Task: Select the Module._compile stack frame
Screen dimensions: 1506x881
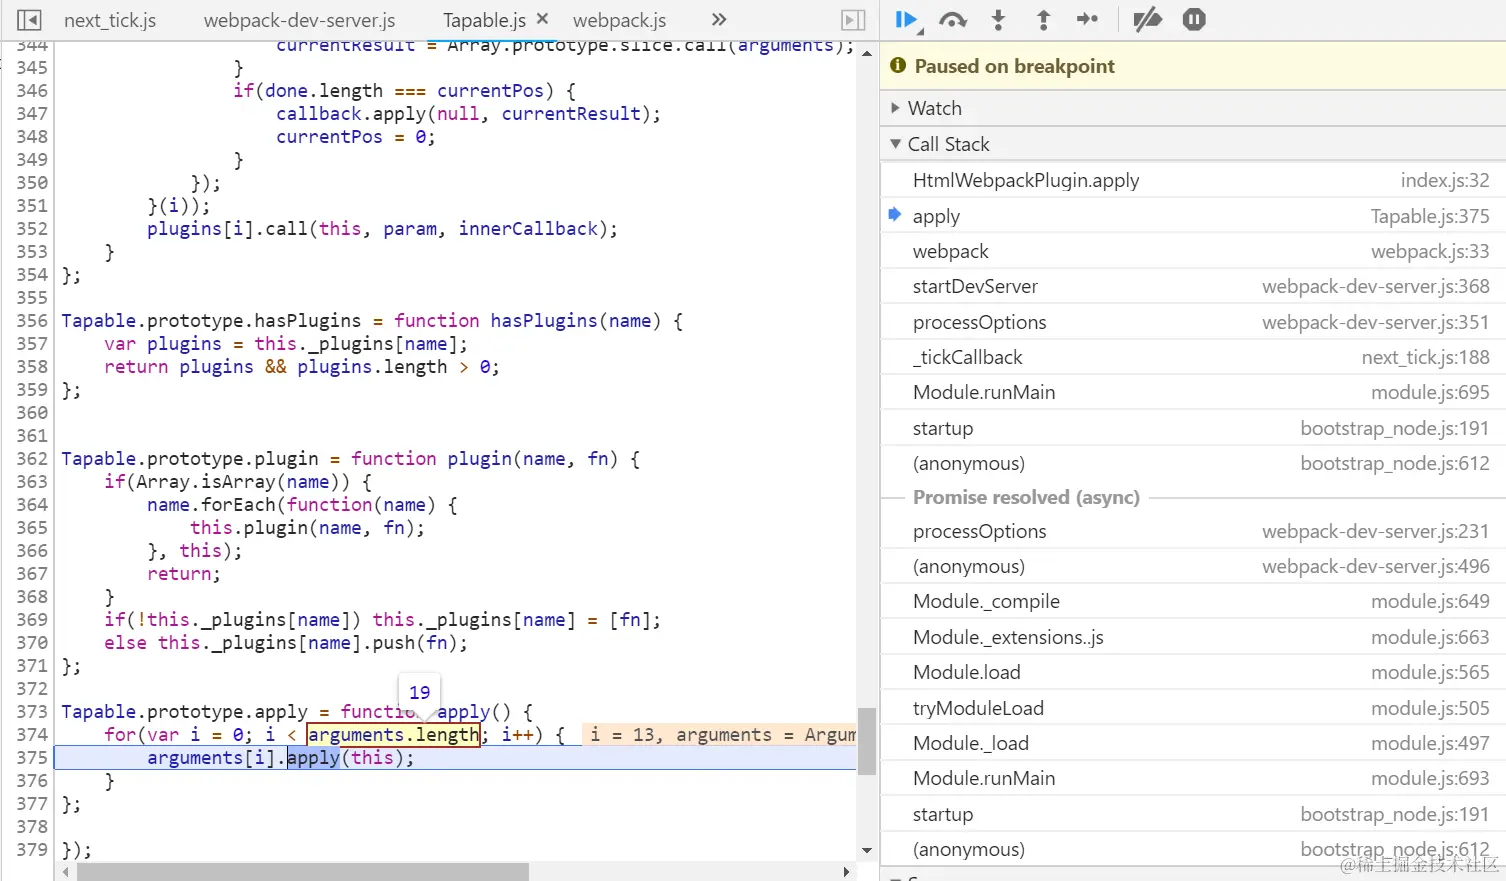Action: (x=1193, y=601)
